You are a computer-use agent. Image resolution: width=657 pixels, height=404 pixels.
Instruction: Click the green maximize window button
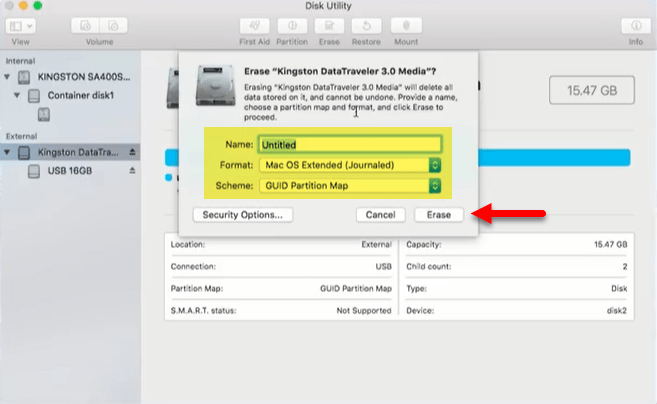tap(38, 5)
